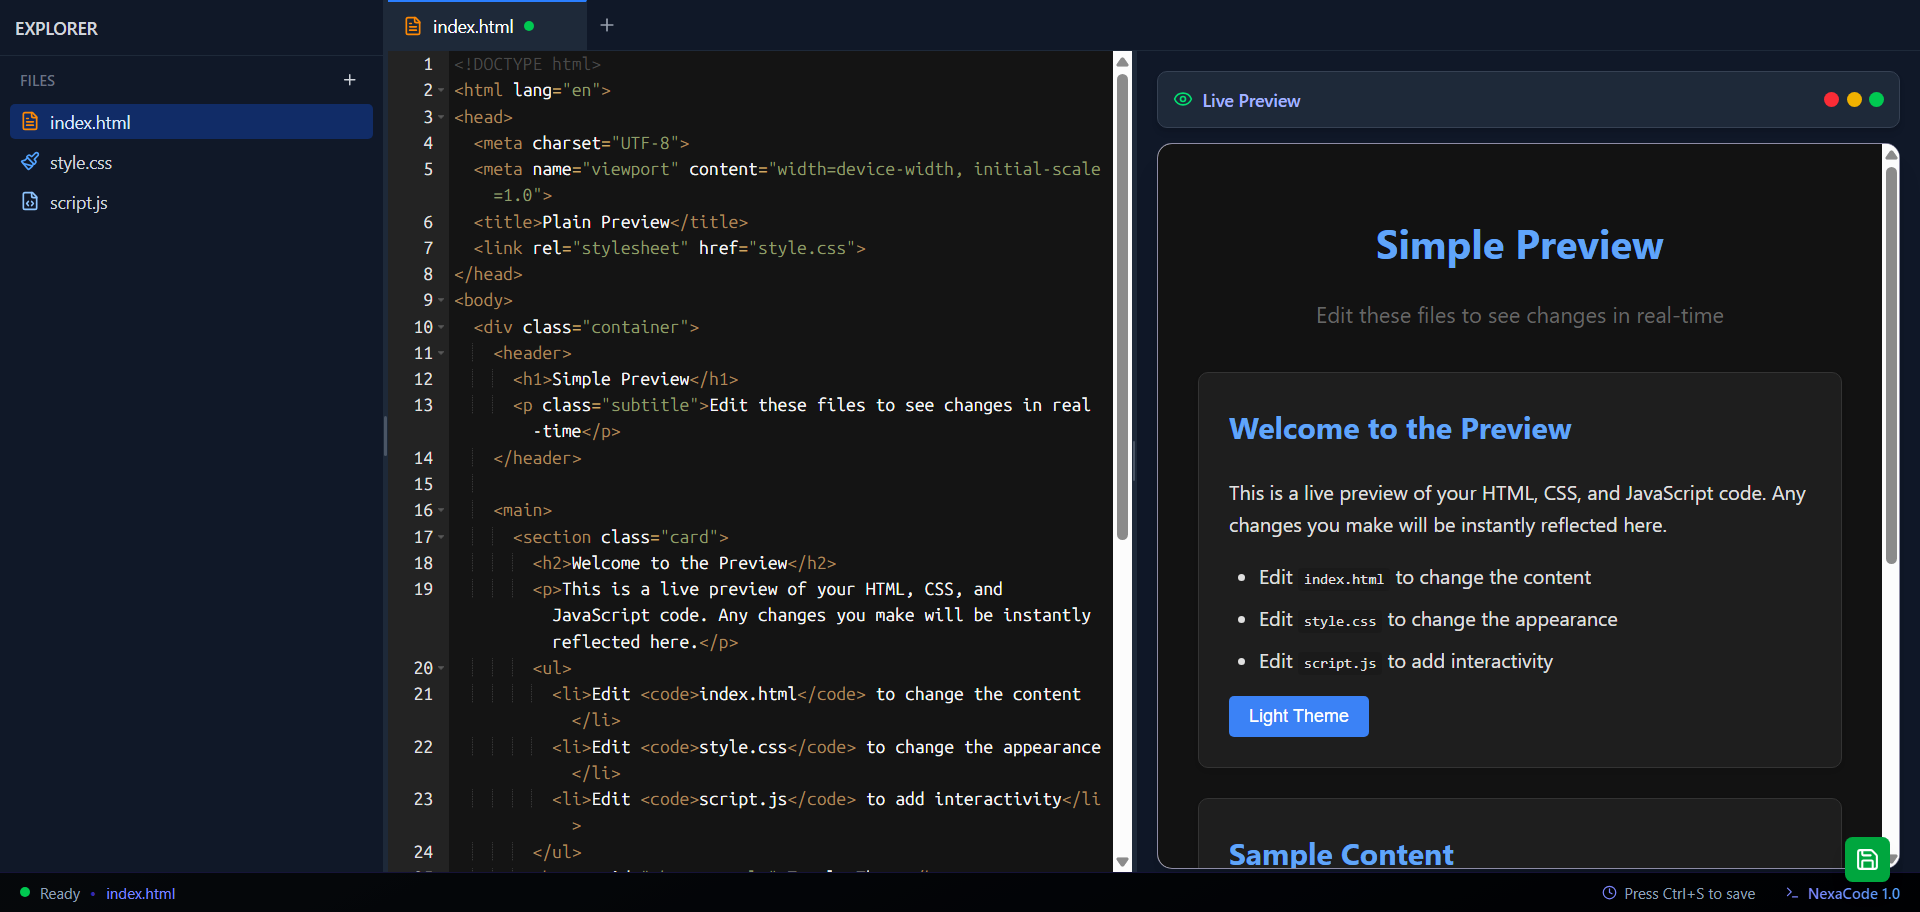The width and height of the screenshot is (1920, 912).
Task: Click the Live Preview title text
Action: [x=1251, y=100]
